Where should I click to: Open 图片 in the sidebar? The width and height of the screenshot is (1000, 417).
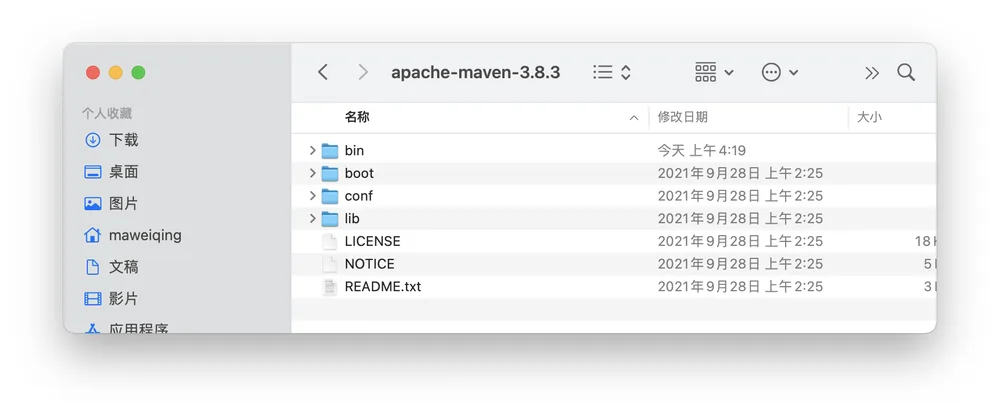point(124,203)
